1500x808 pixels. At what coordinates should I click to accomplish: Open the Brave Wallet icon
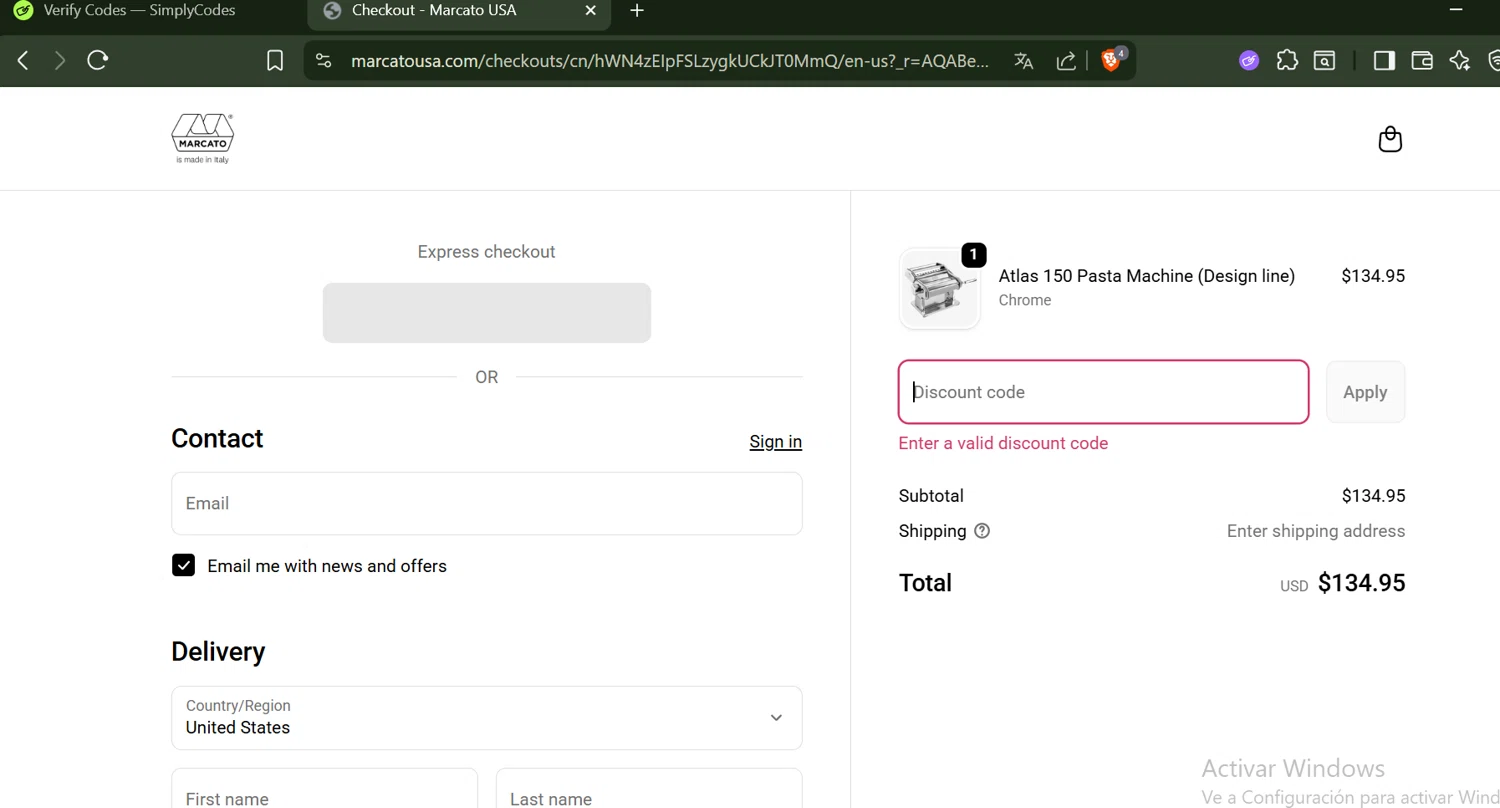coord(1422,61)
